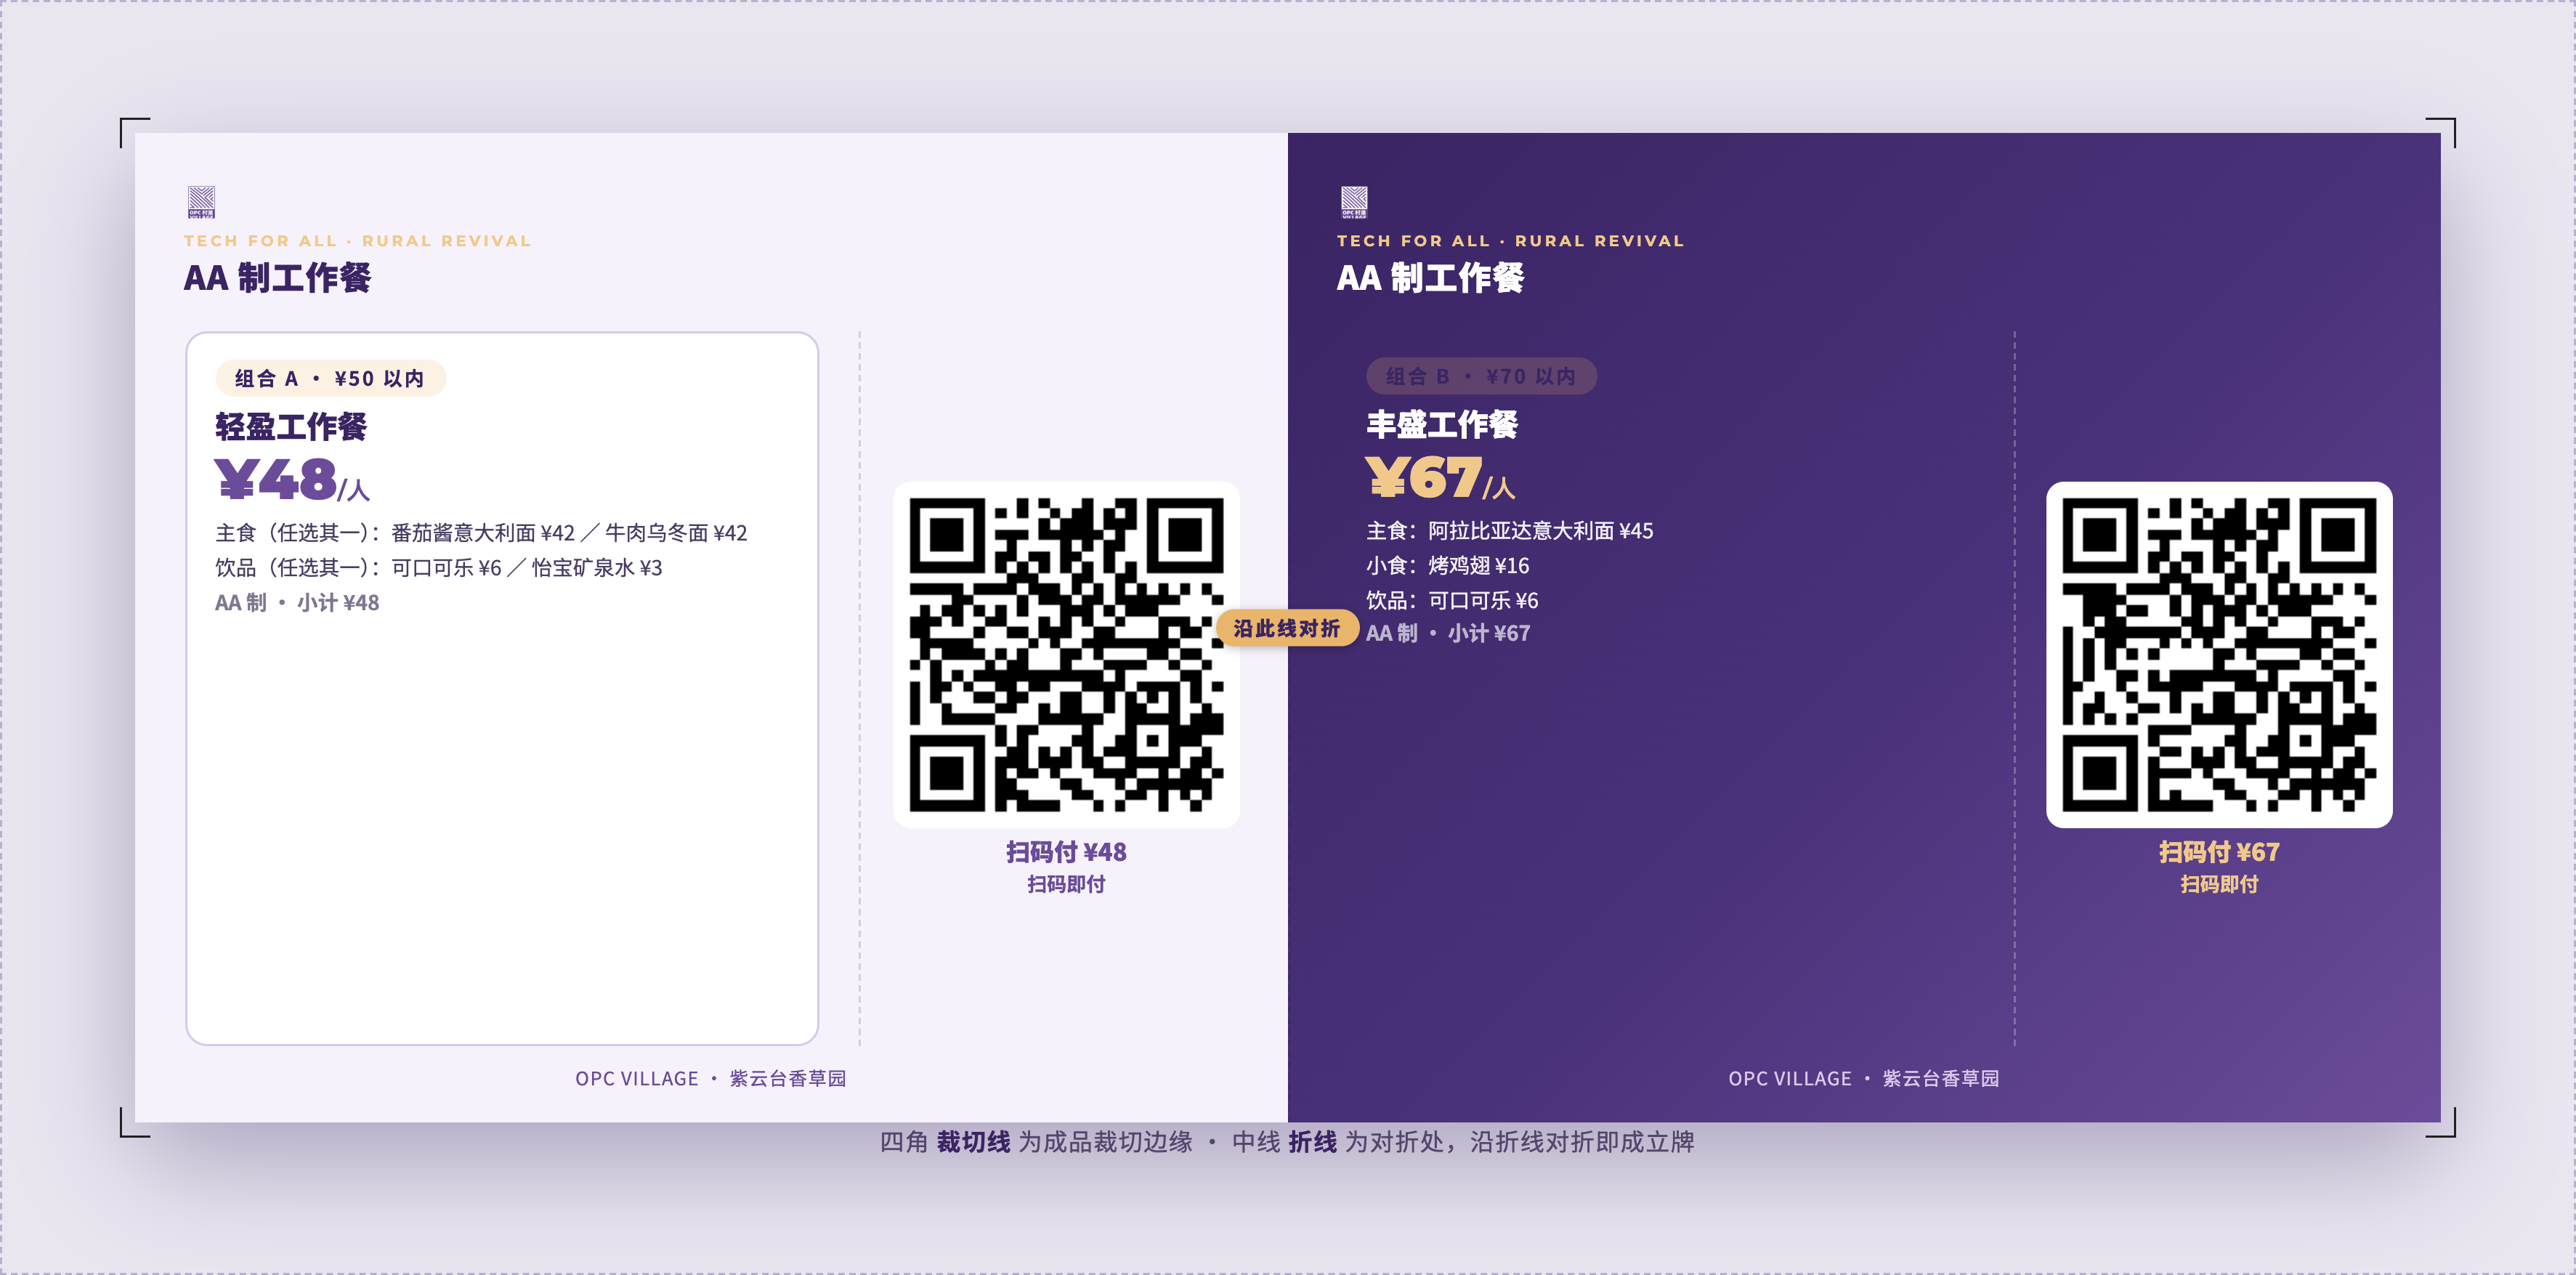The image size is (2576, 1275).
Task: Click the ¥48 payment QR code
Action: tap(1066, 655)
